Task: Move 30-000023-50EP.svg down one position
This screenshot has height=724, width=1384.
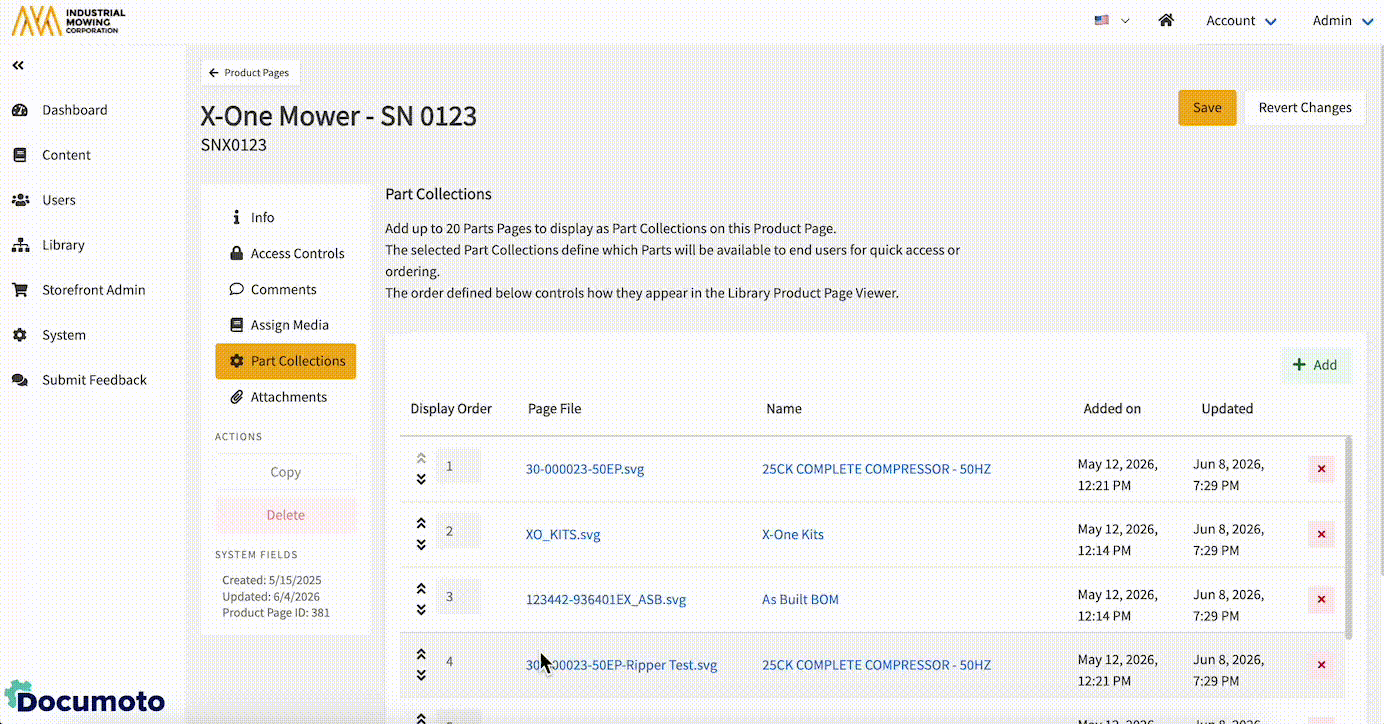Action: [421, 479]
